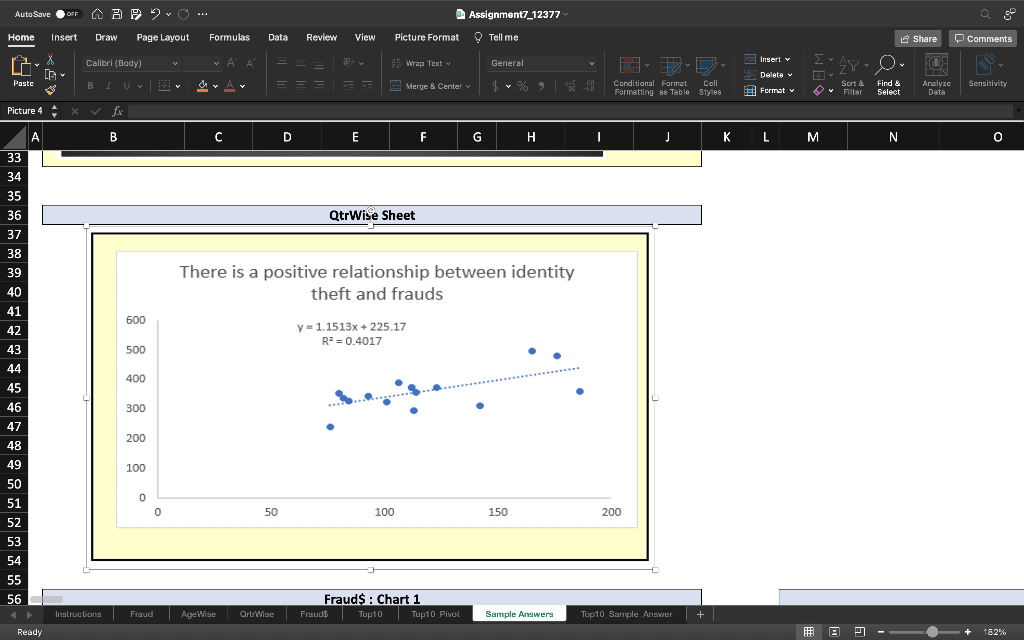The height and width of the screenshot is (640, 1024).
Task: Switch to Page Layout view in status bar
Action: pos(832,632)
